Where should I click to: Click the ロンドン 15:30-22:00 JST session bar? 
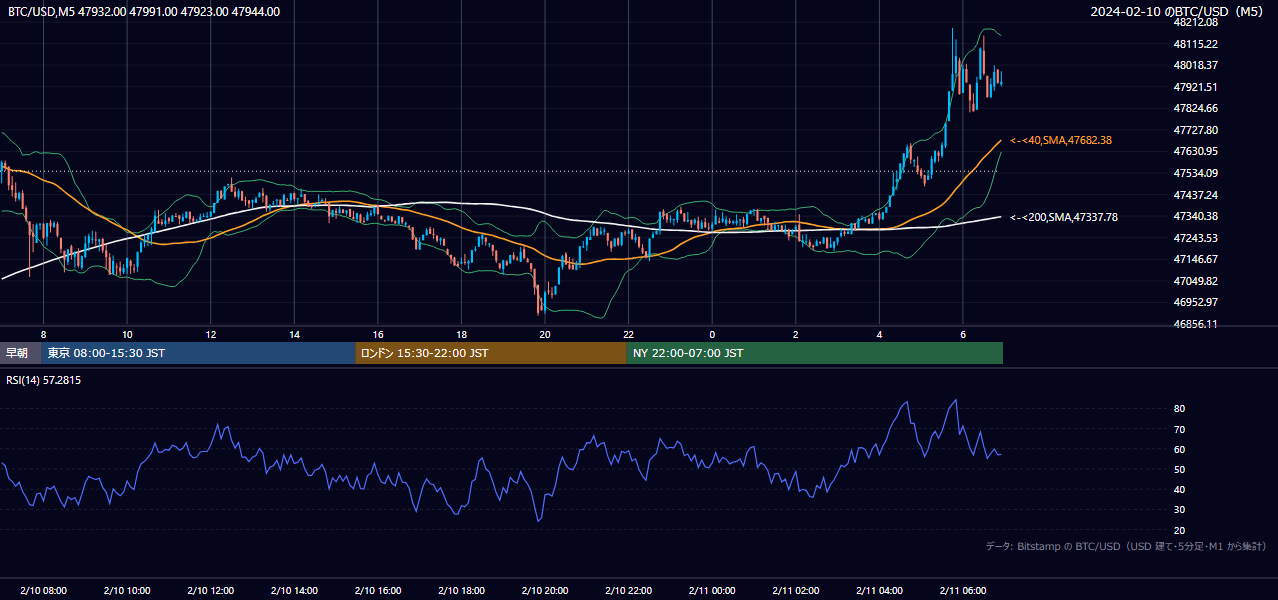click(491, 353)
